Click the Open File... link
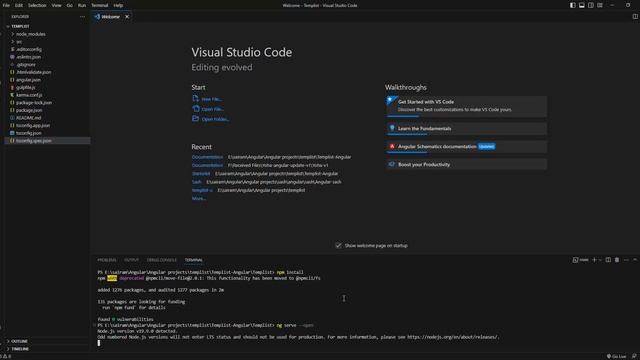640x360 pixels. [x=213, y=109]
